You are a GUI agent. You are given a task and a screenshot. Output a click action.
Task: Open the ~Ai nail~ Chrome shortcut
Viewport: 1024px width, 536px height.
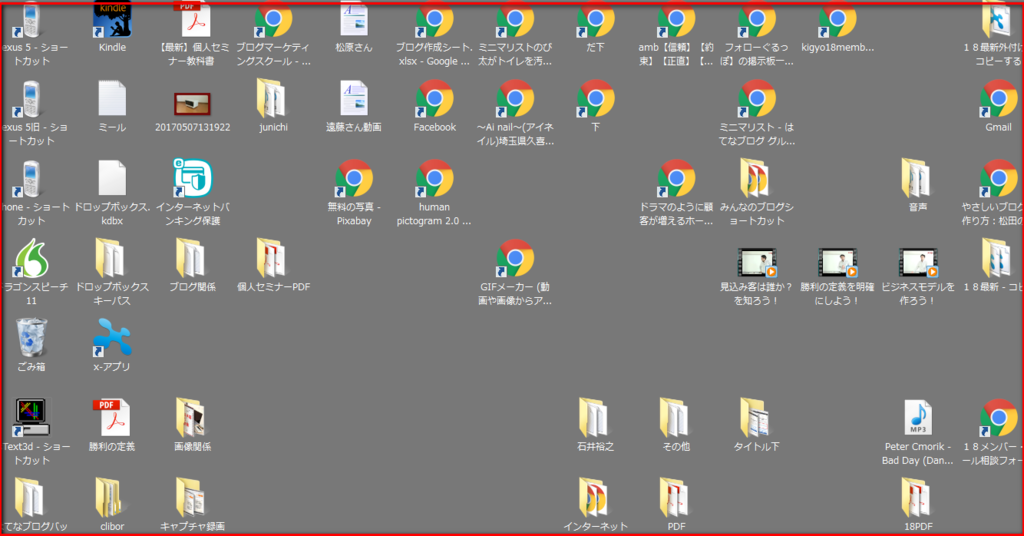(515, 99)
